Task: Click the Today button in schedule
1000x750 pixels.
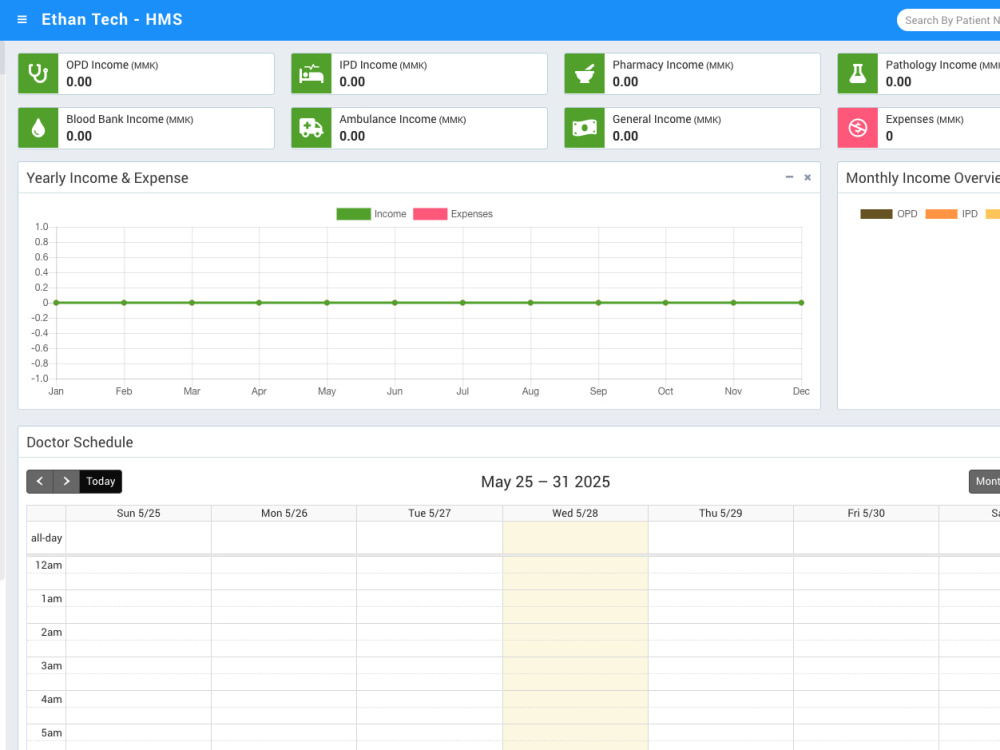Action: [x=101, y=482]
